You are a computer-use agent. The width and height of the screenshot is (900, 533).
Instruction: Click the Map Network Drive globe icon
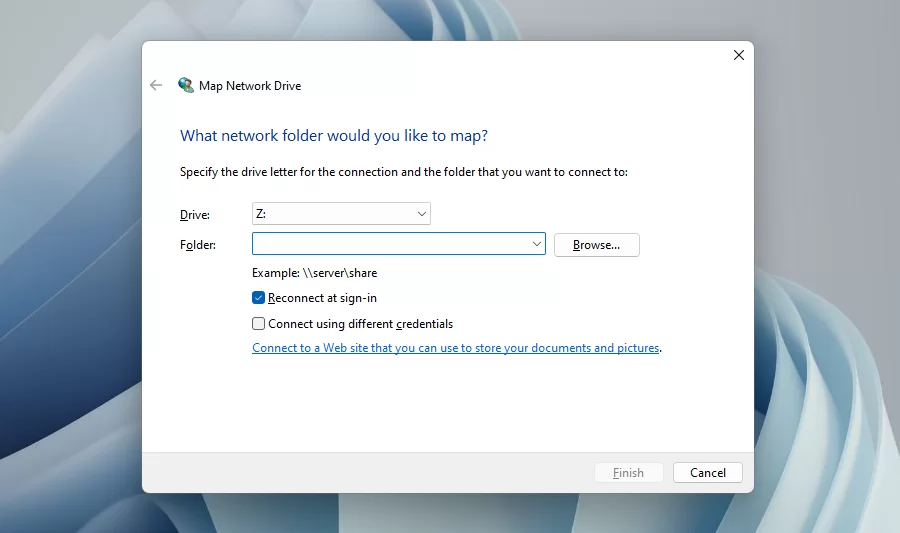point(185,85)
